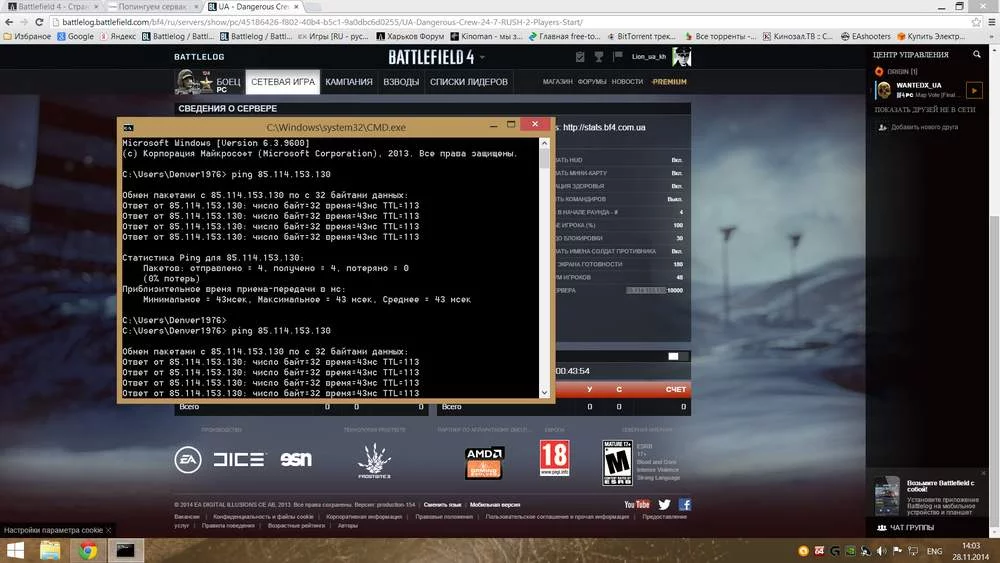Open the ВЗВОДЫ tab

coord(401,82)
